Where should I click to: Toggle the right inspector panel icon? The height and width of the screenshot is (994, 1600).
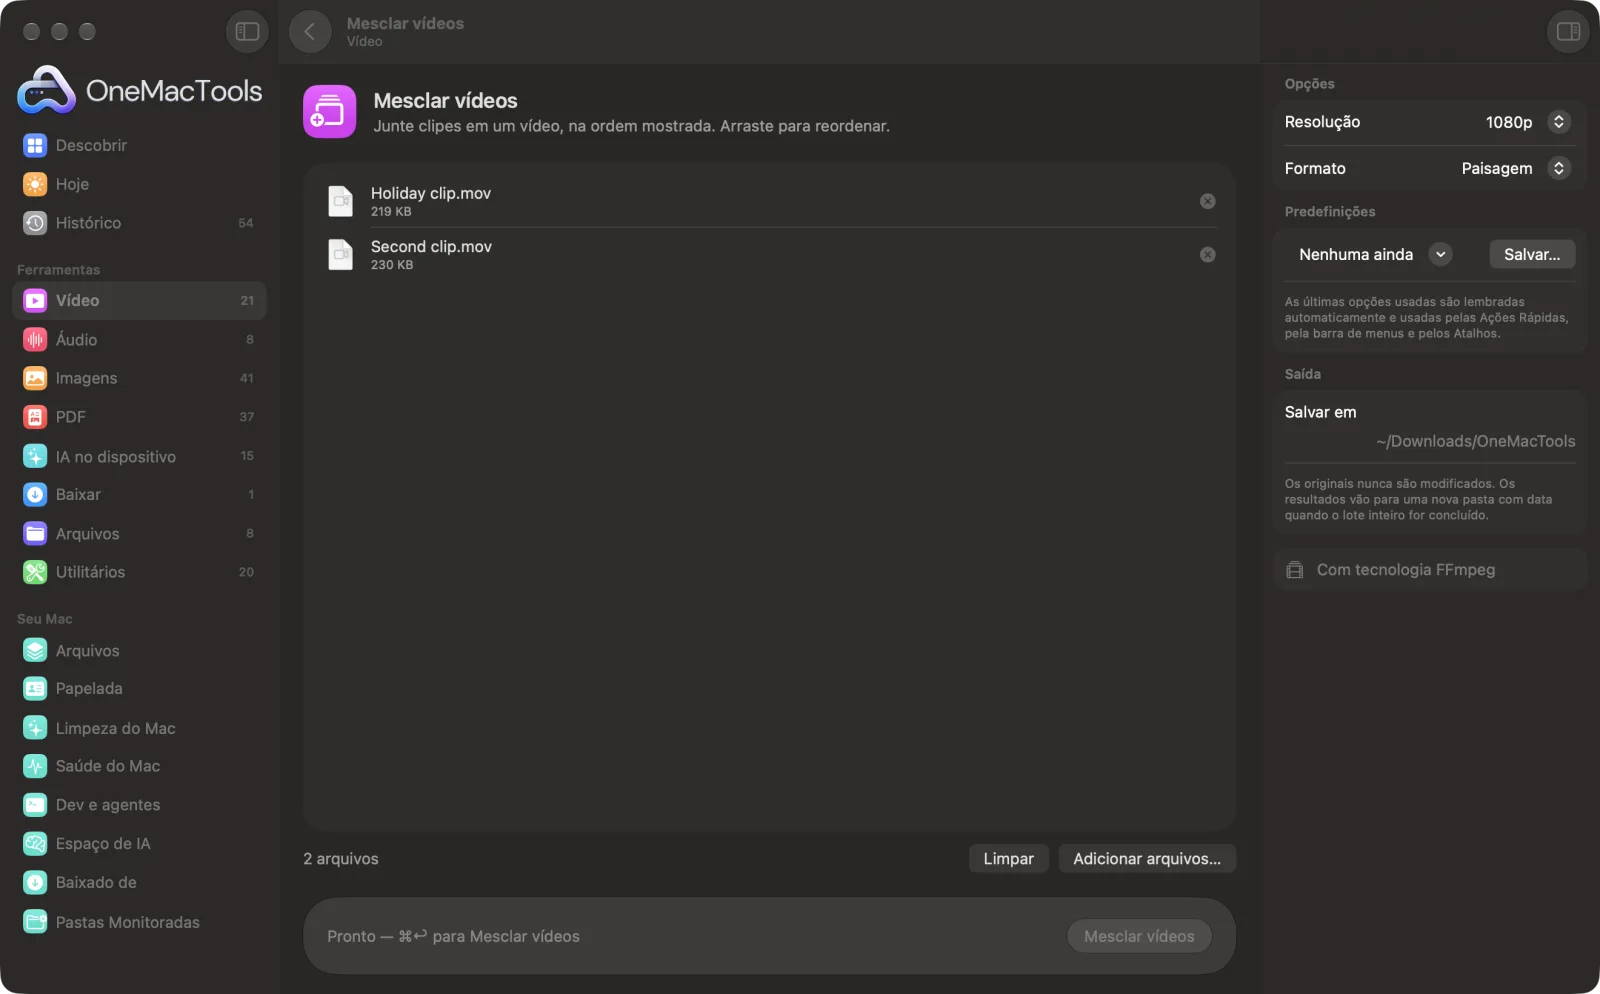coord(1568,32)
